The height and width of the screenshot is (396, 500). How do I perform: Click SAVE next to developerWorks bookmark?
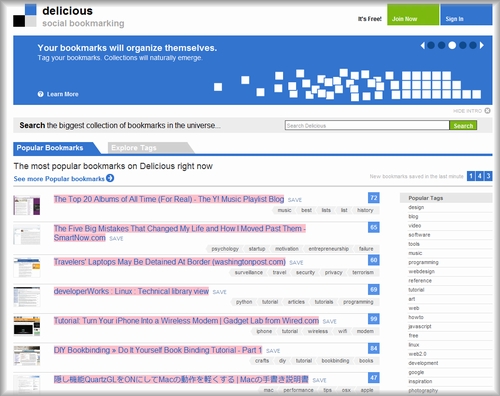tap(219, 292)
